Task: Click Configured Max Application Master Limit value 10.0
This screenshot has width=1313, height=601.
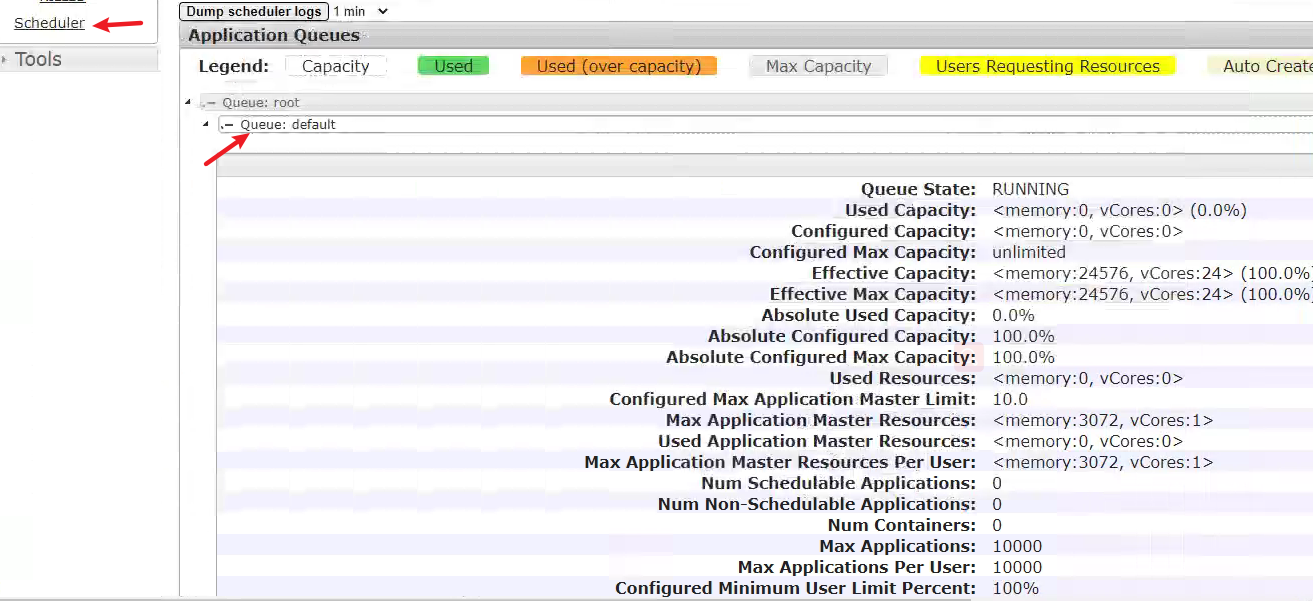Action: point(1009,399)
